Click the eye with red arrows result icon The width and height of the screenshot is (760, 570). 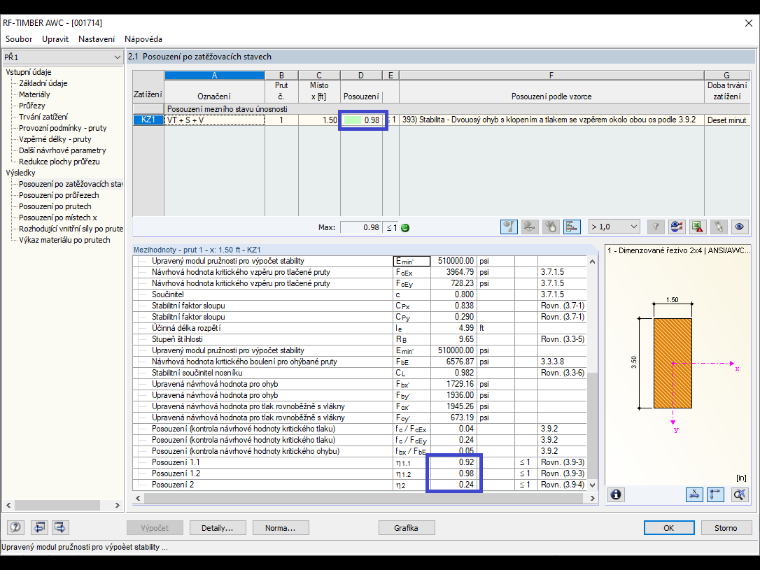click(x=676, y=227)
